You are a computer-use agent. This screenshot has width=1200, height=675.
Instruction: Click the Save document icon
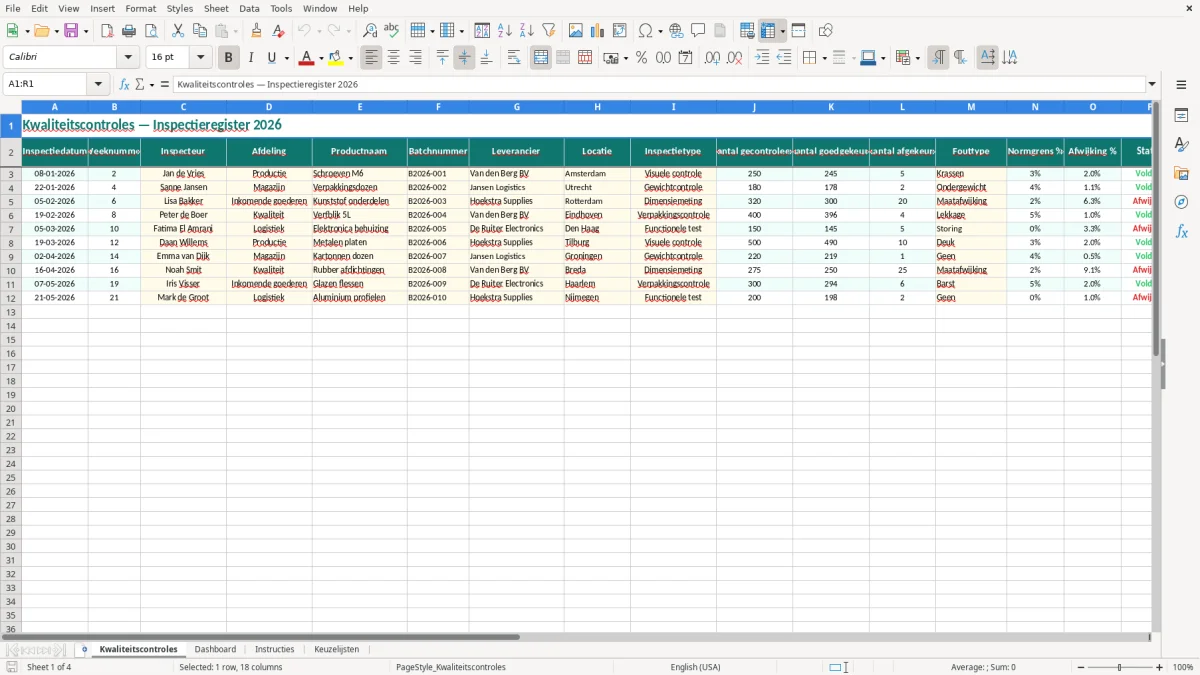click(71, 31)
